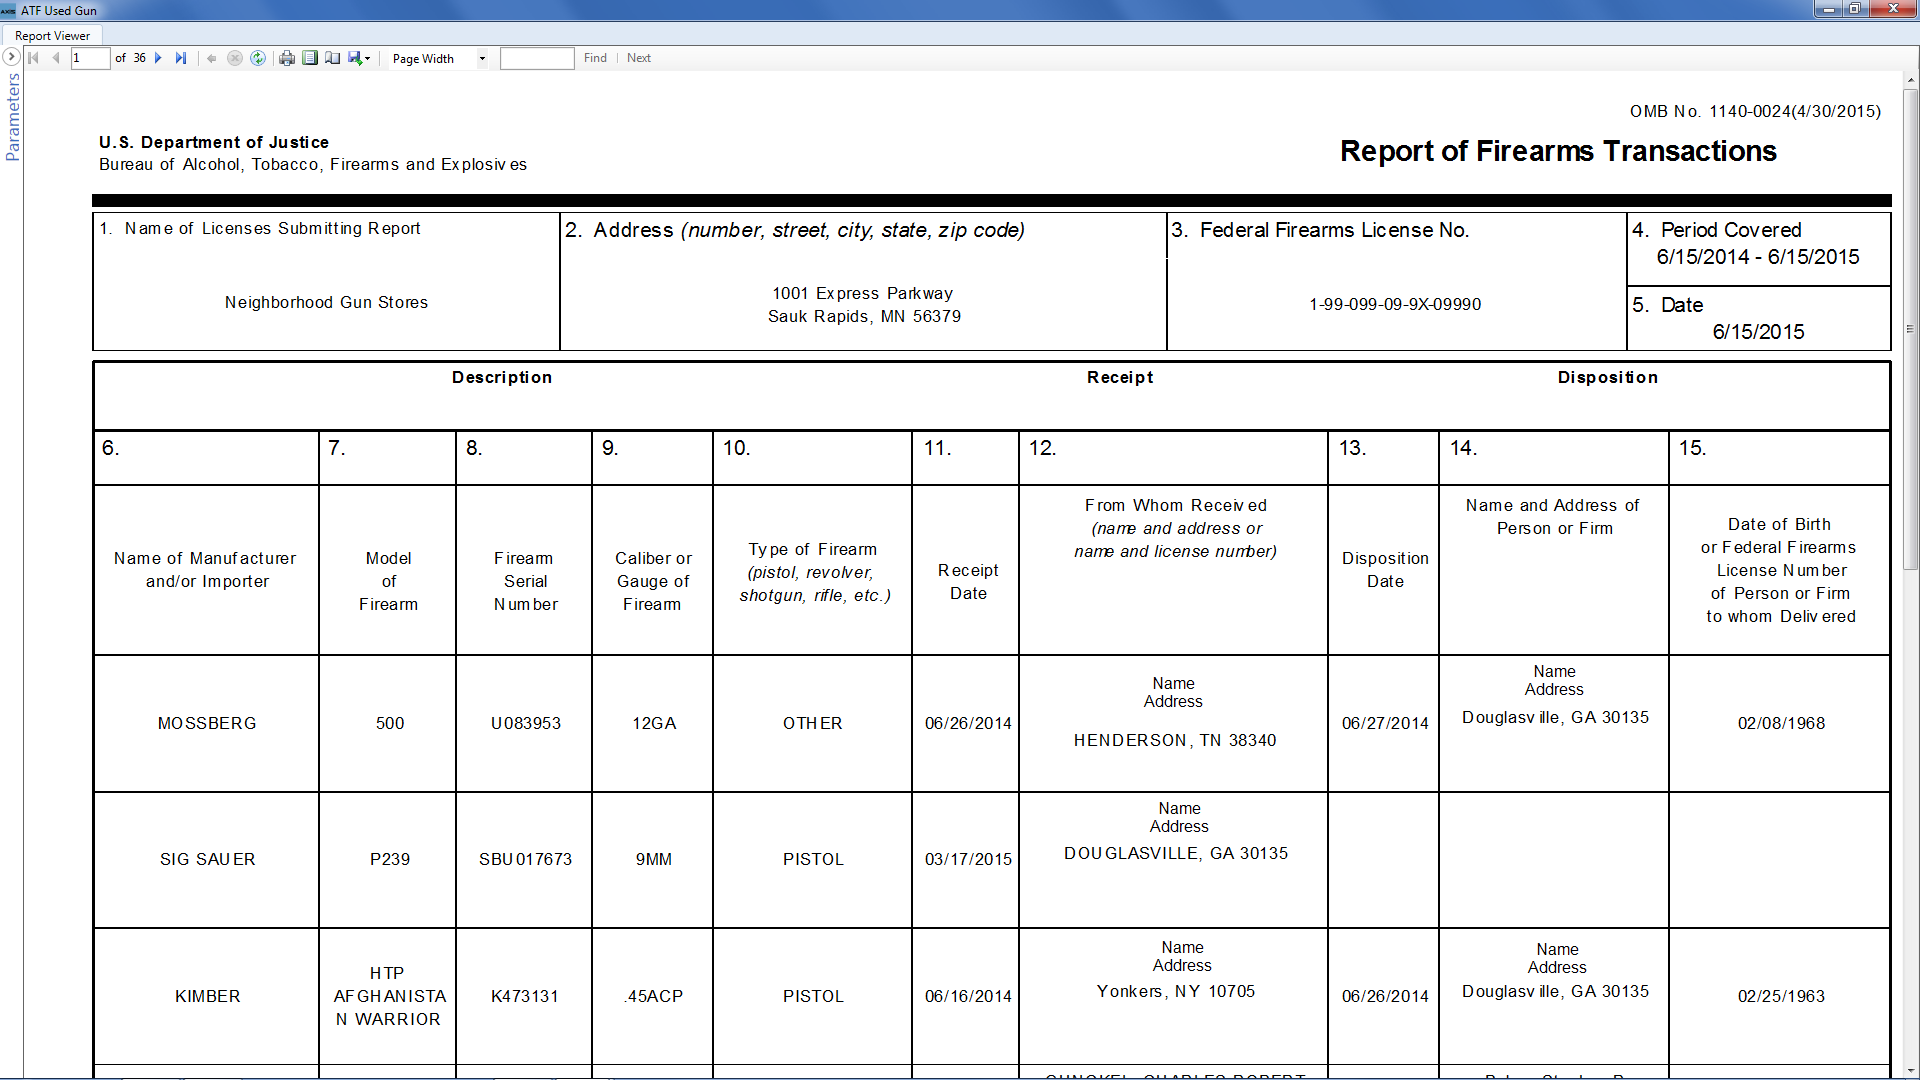Screen dimensions: 1920x1080
Task: Click the disposition date 06/27/2014
Action: [x=1385, y=723]
